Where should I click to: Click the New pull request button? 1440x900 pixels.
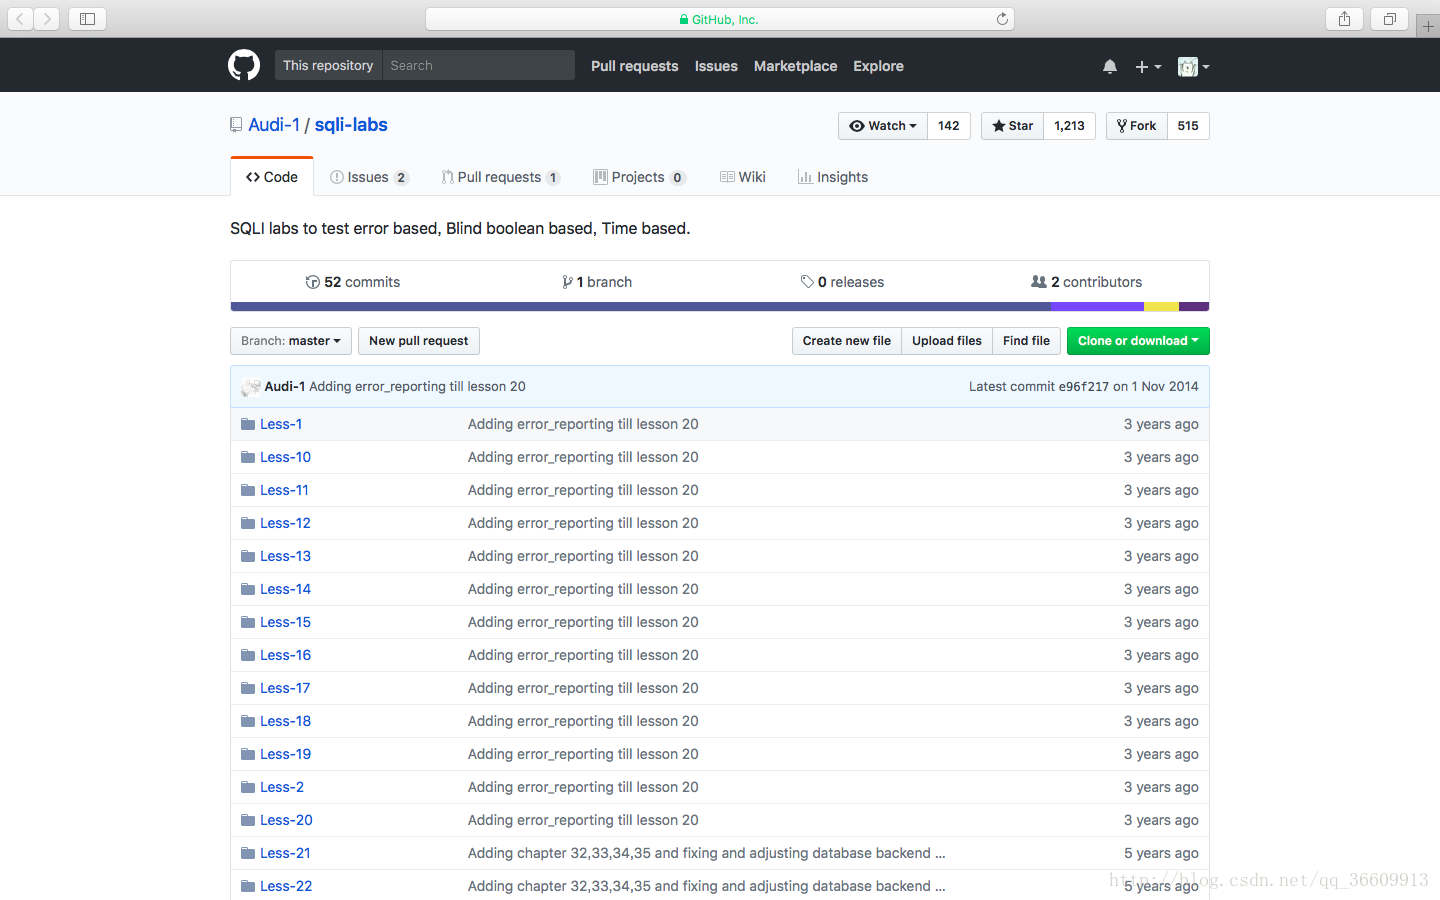point(419,341)
